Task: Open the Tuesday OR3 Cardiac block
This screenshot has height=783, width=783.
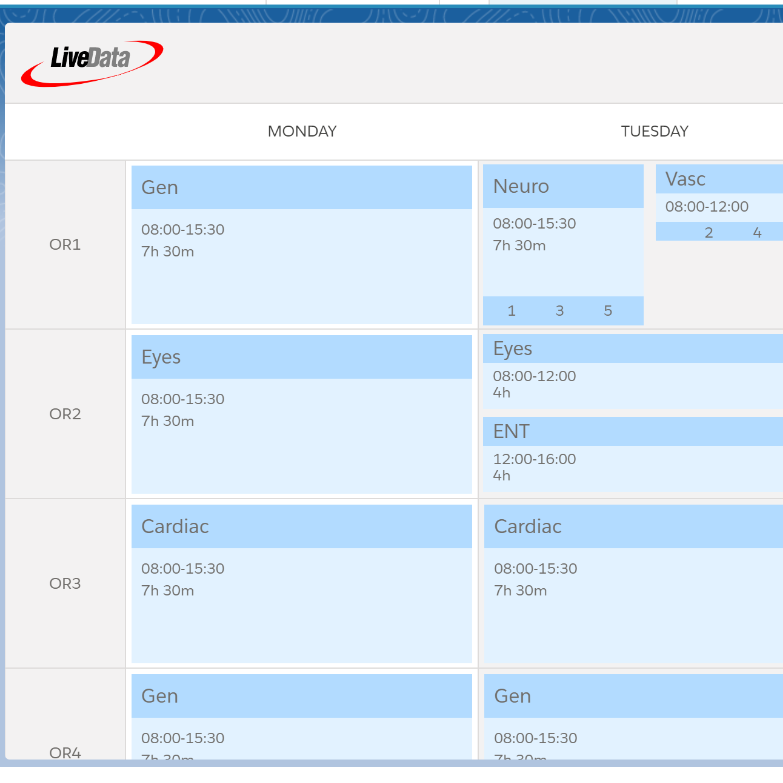Action: pyautogui.click(x=633, y=583)
